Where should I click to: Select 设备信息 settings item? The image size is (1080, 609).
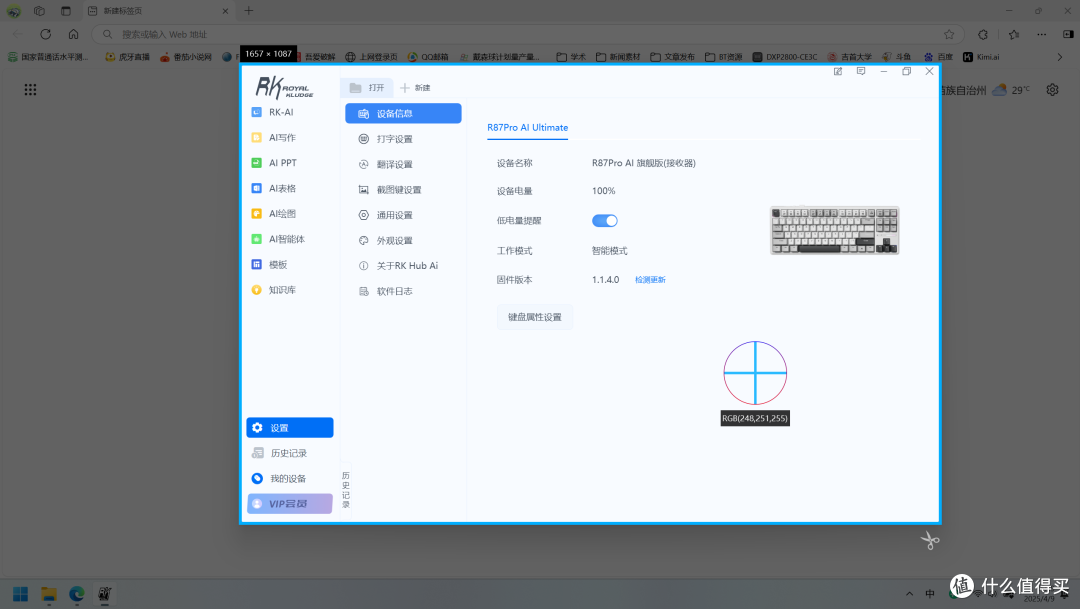click(x=403, y=114)
